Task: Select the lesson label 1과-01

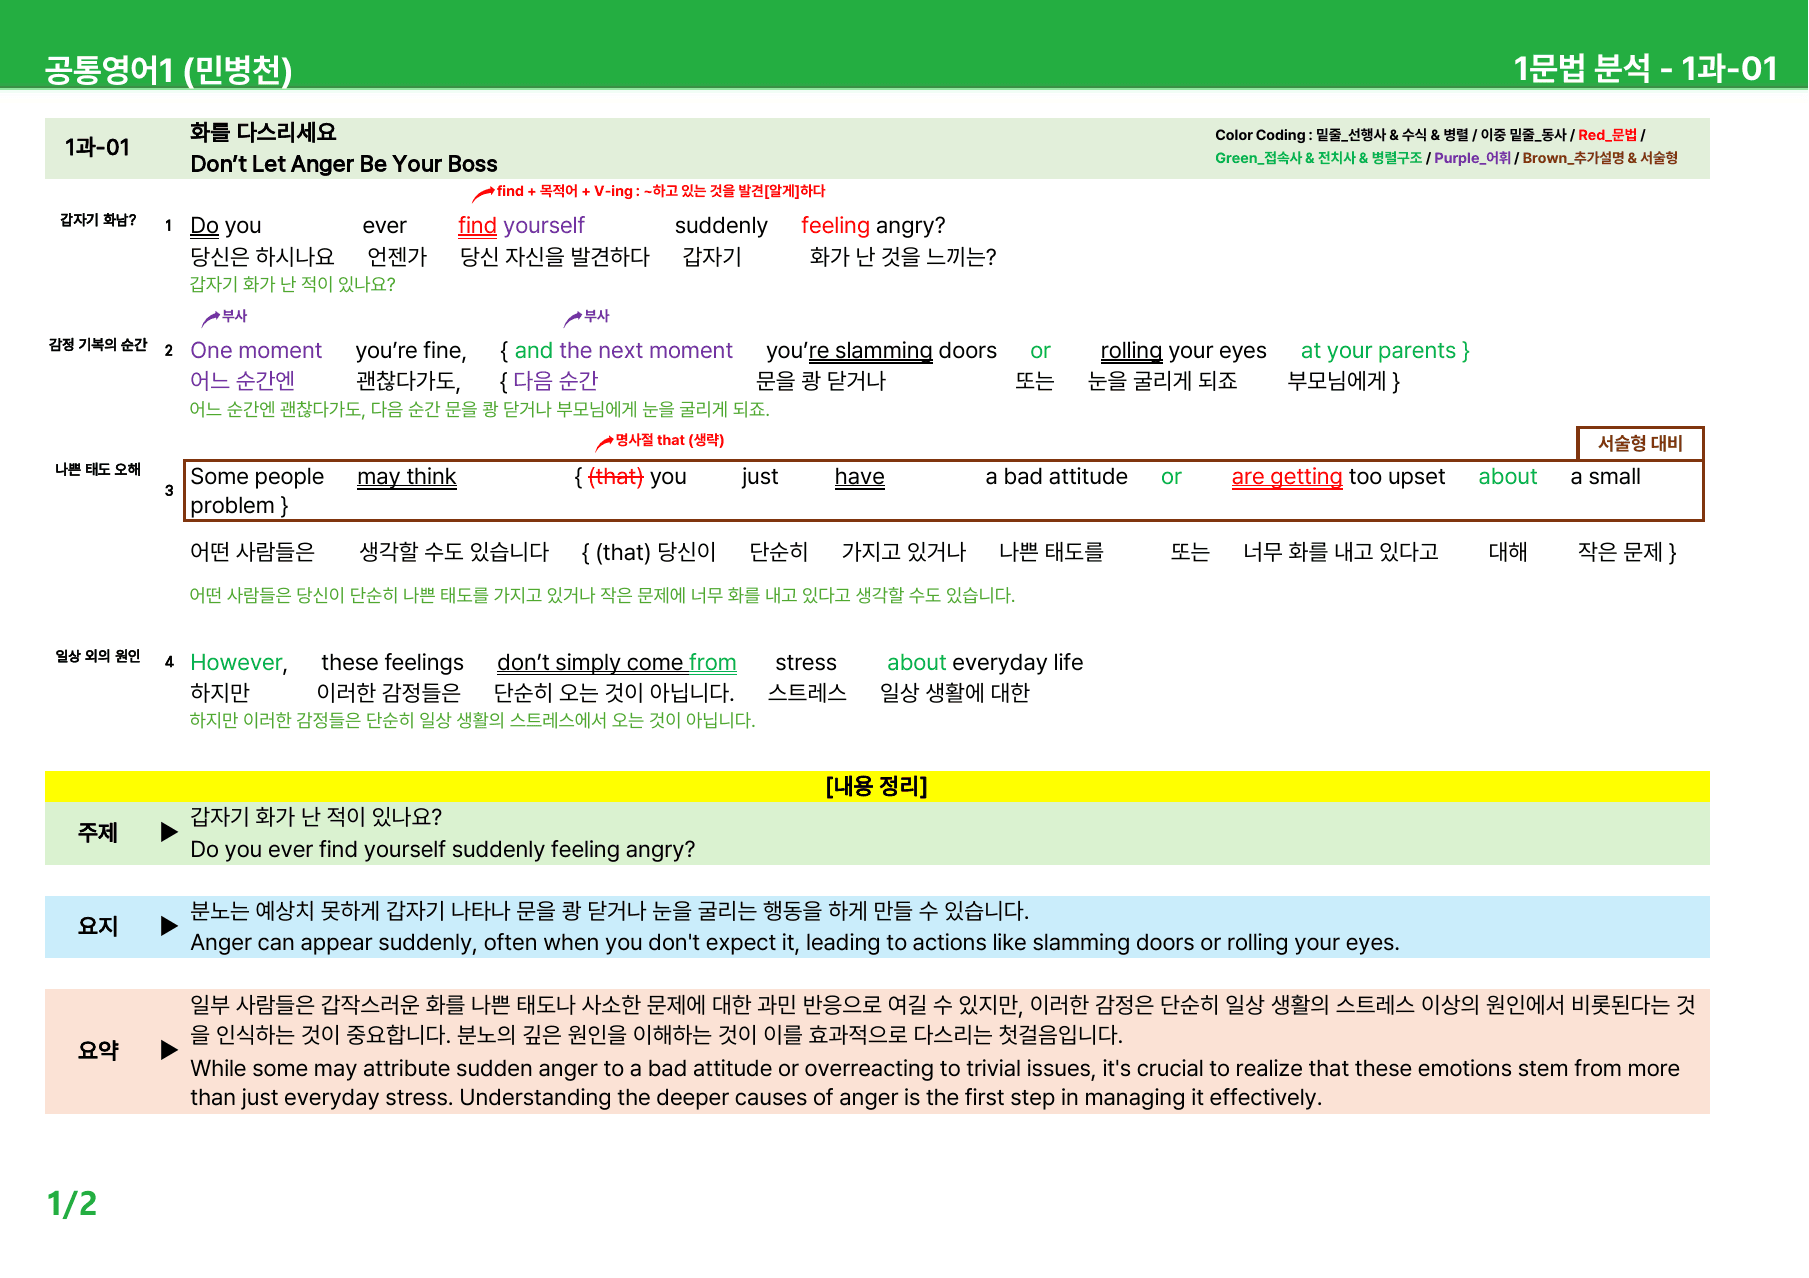Action: pyautogui.click(x=97, y=147)
